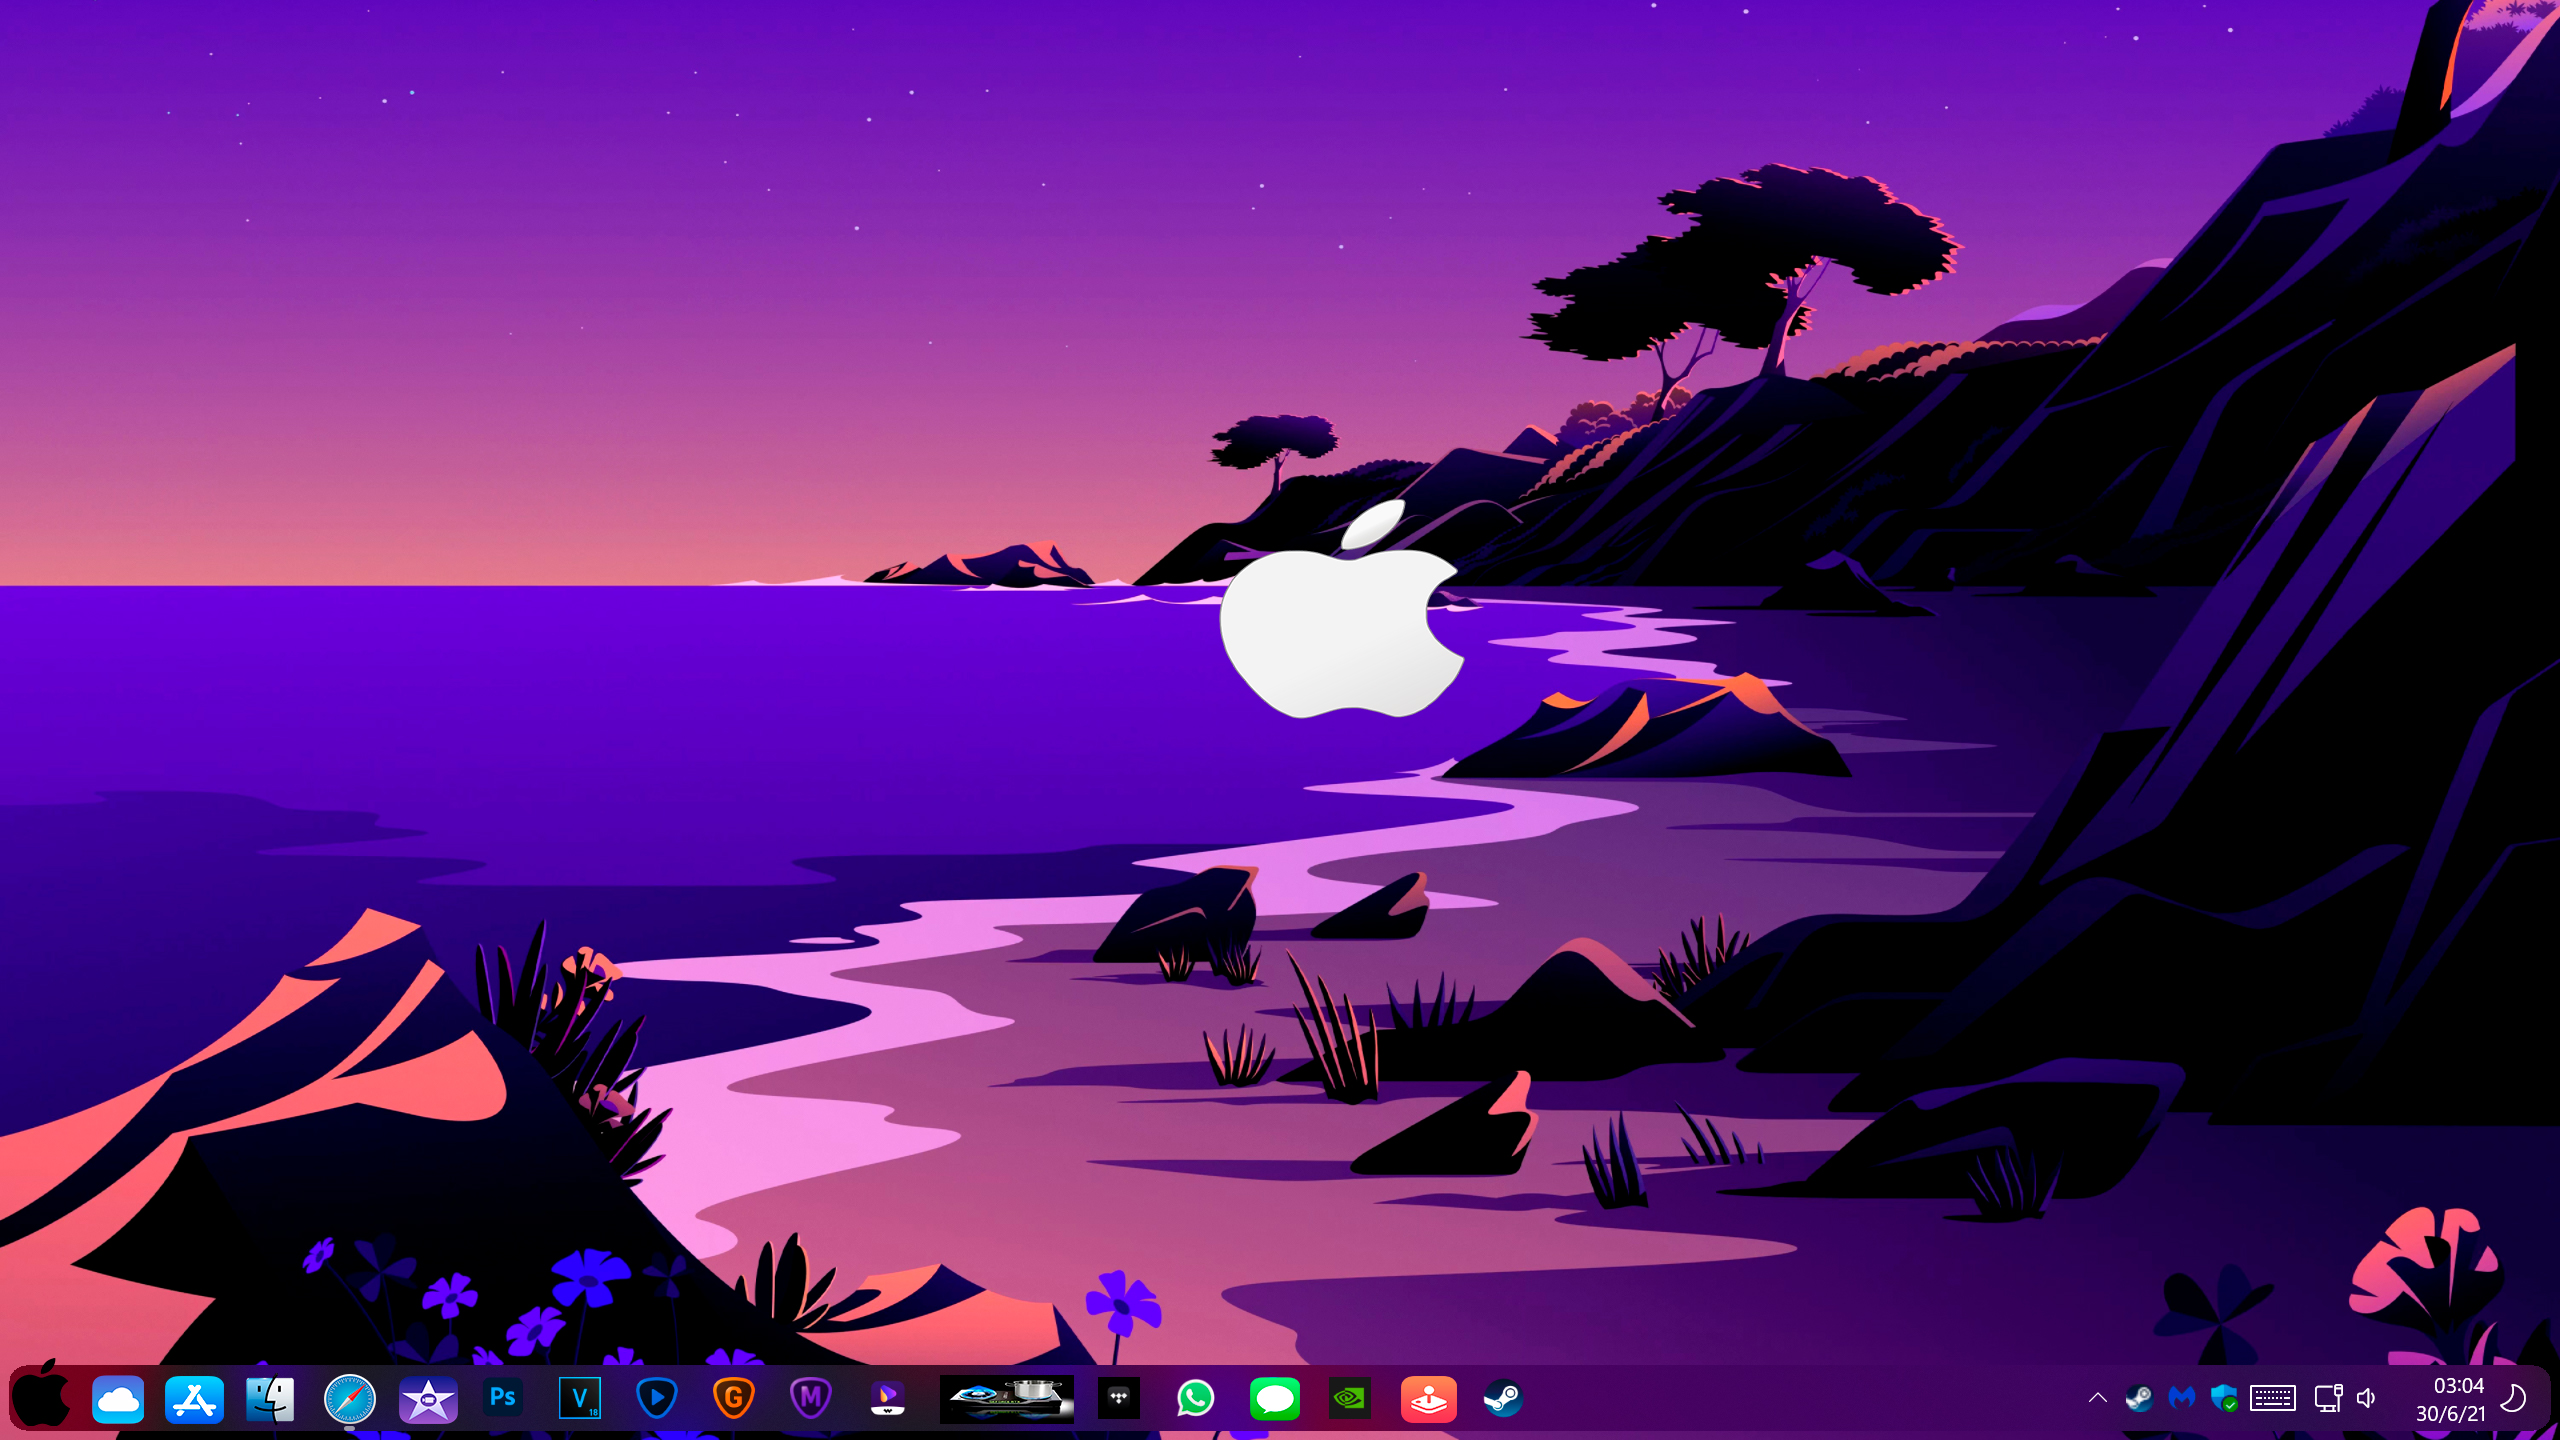Screen dimensions: 2560x1440
Task: Open Topaz purple M shield icon
Action: tap(811, 1398)
